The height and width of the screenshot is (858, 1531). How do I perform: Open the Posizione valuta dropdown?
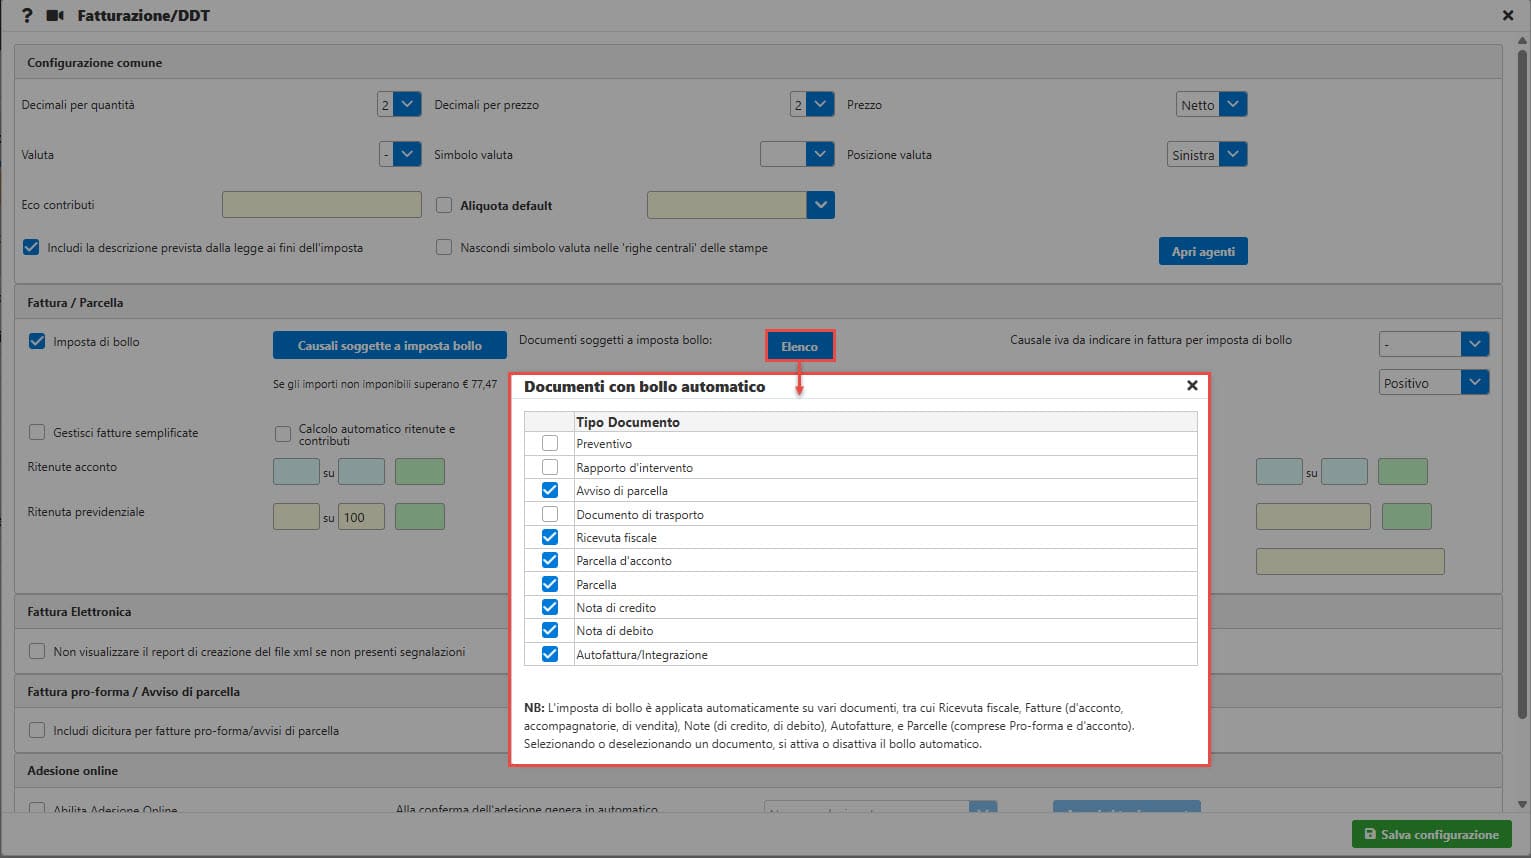click(x=1232, y=155)
